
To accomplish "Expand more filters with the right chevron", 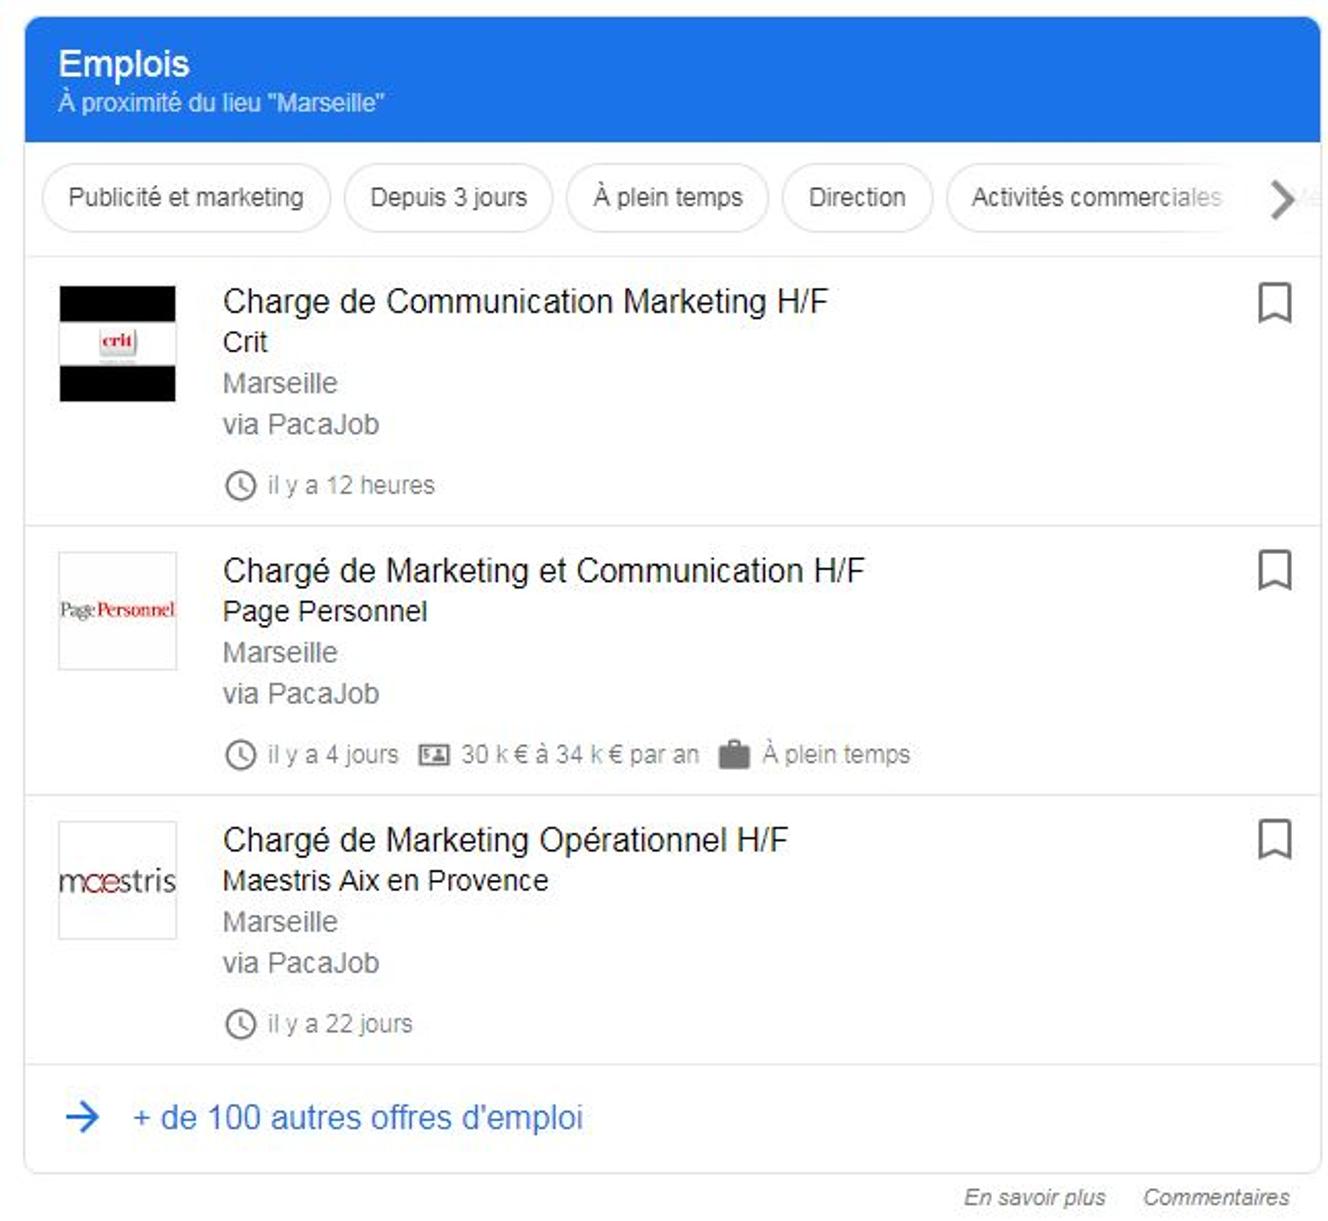I will click(x=1280, y=200).
